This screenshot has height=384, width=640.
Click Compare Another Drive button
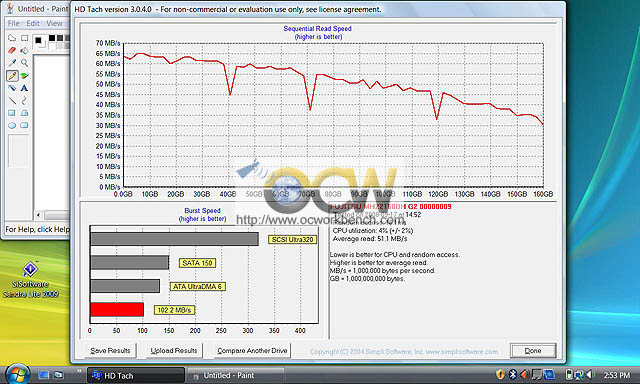pyautogui.click(x=252, y=351)
